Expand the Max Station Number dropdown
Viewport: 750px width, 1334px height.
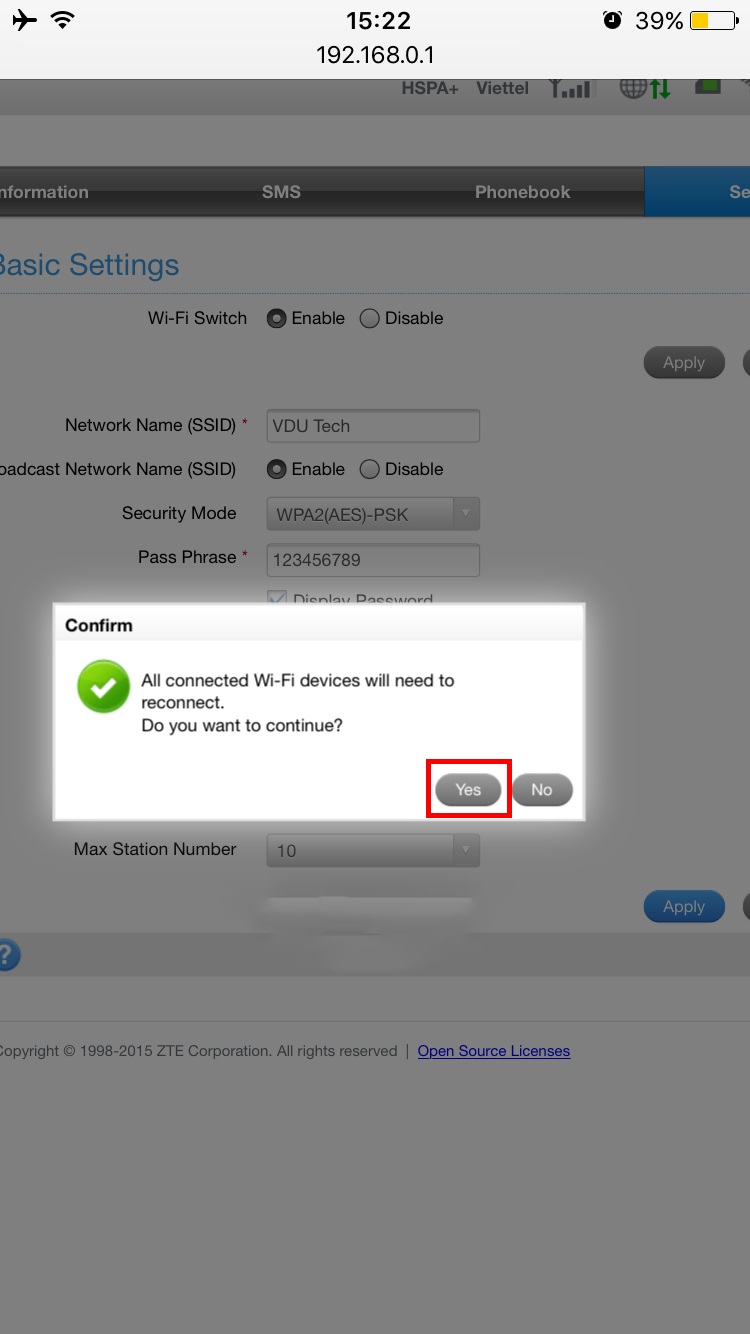click(x=372, y=850)
